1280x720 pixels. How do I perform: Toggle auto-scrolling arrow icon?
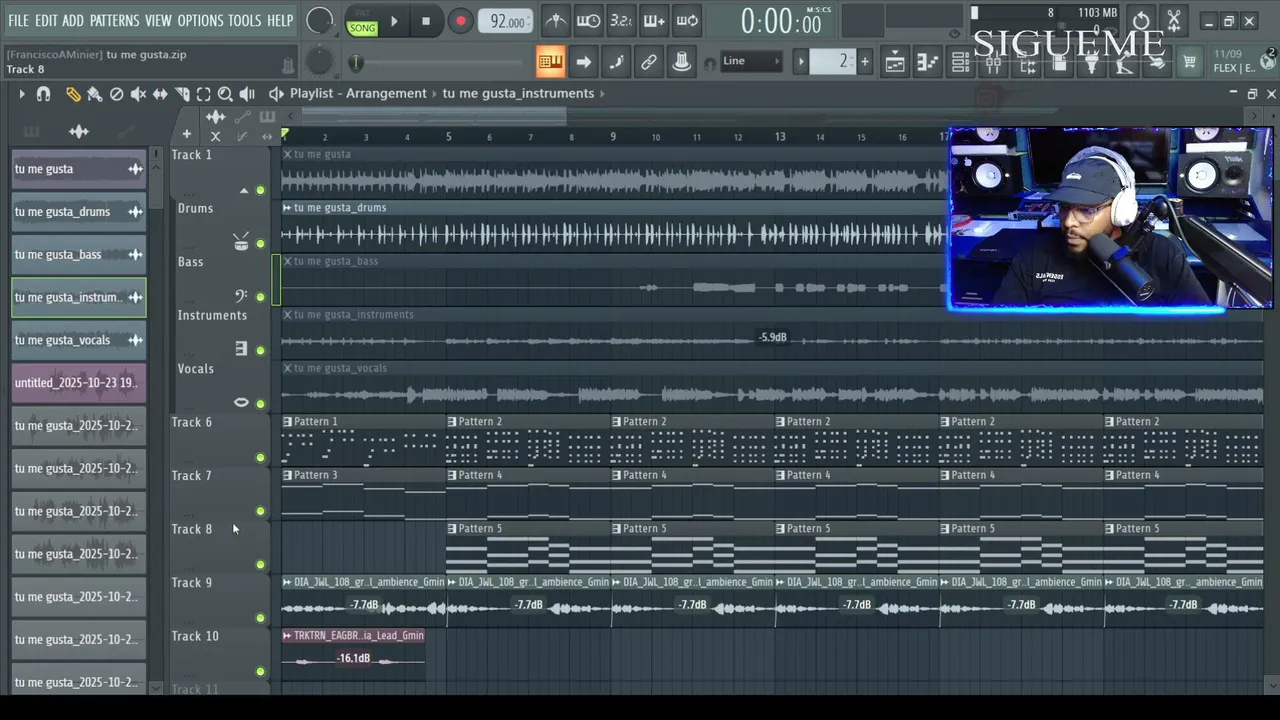click(583, 62)
